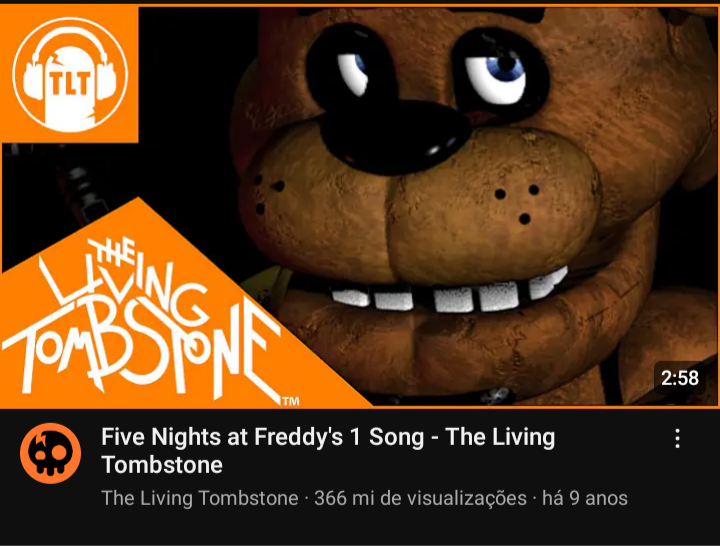The height and width of the screenshot is (546, 720).
Task: Click The Living Tombstone wordmark on thumbnail
Action: point(140,319)
